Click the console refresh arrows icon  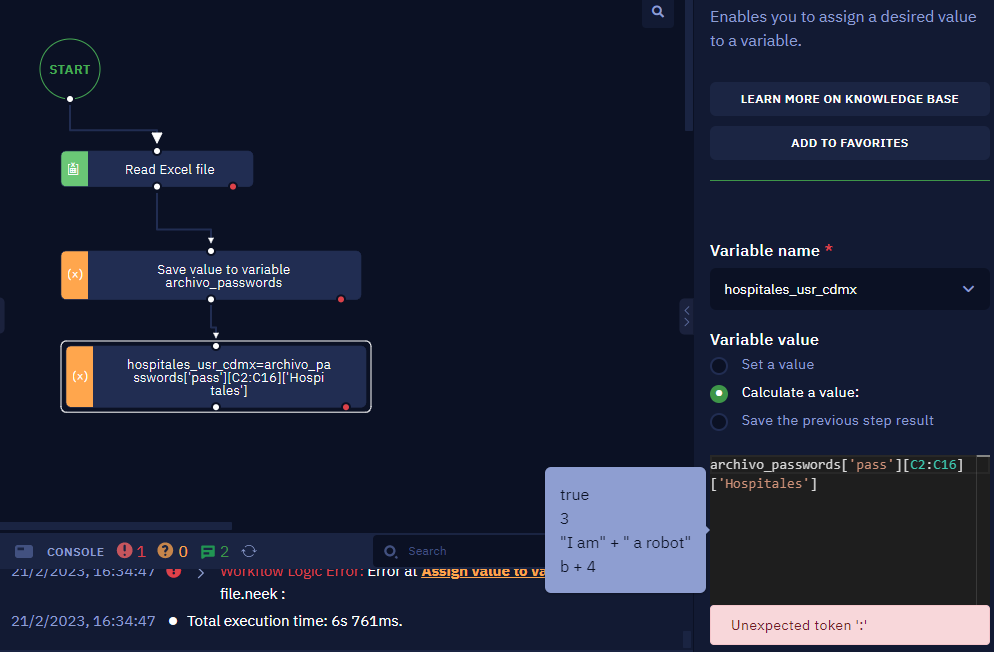click(x=250, y=551)
